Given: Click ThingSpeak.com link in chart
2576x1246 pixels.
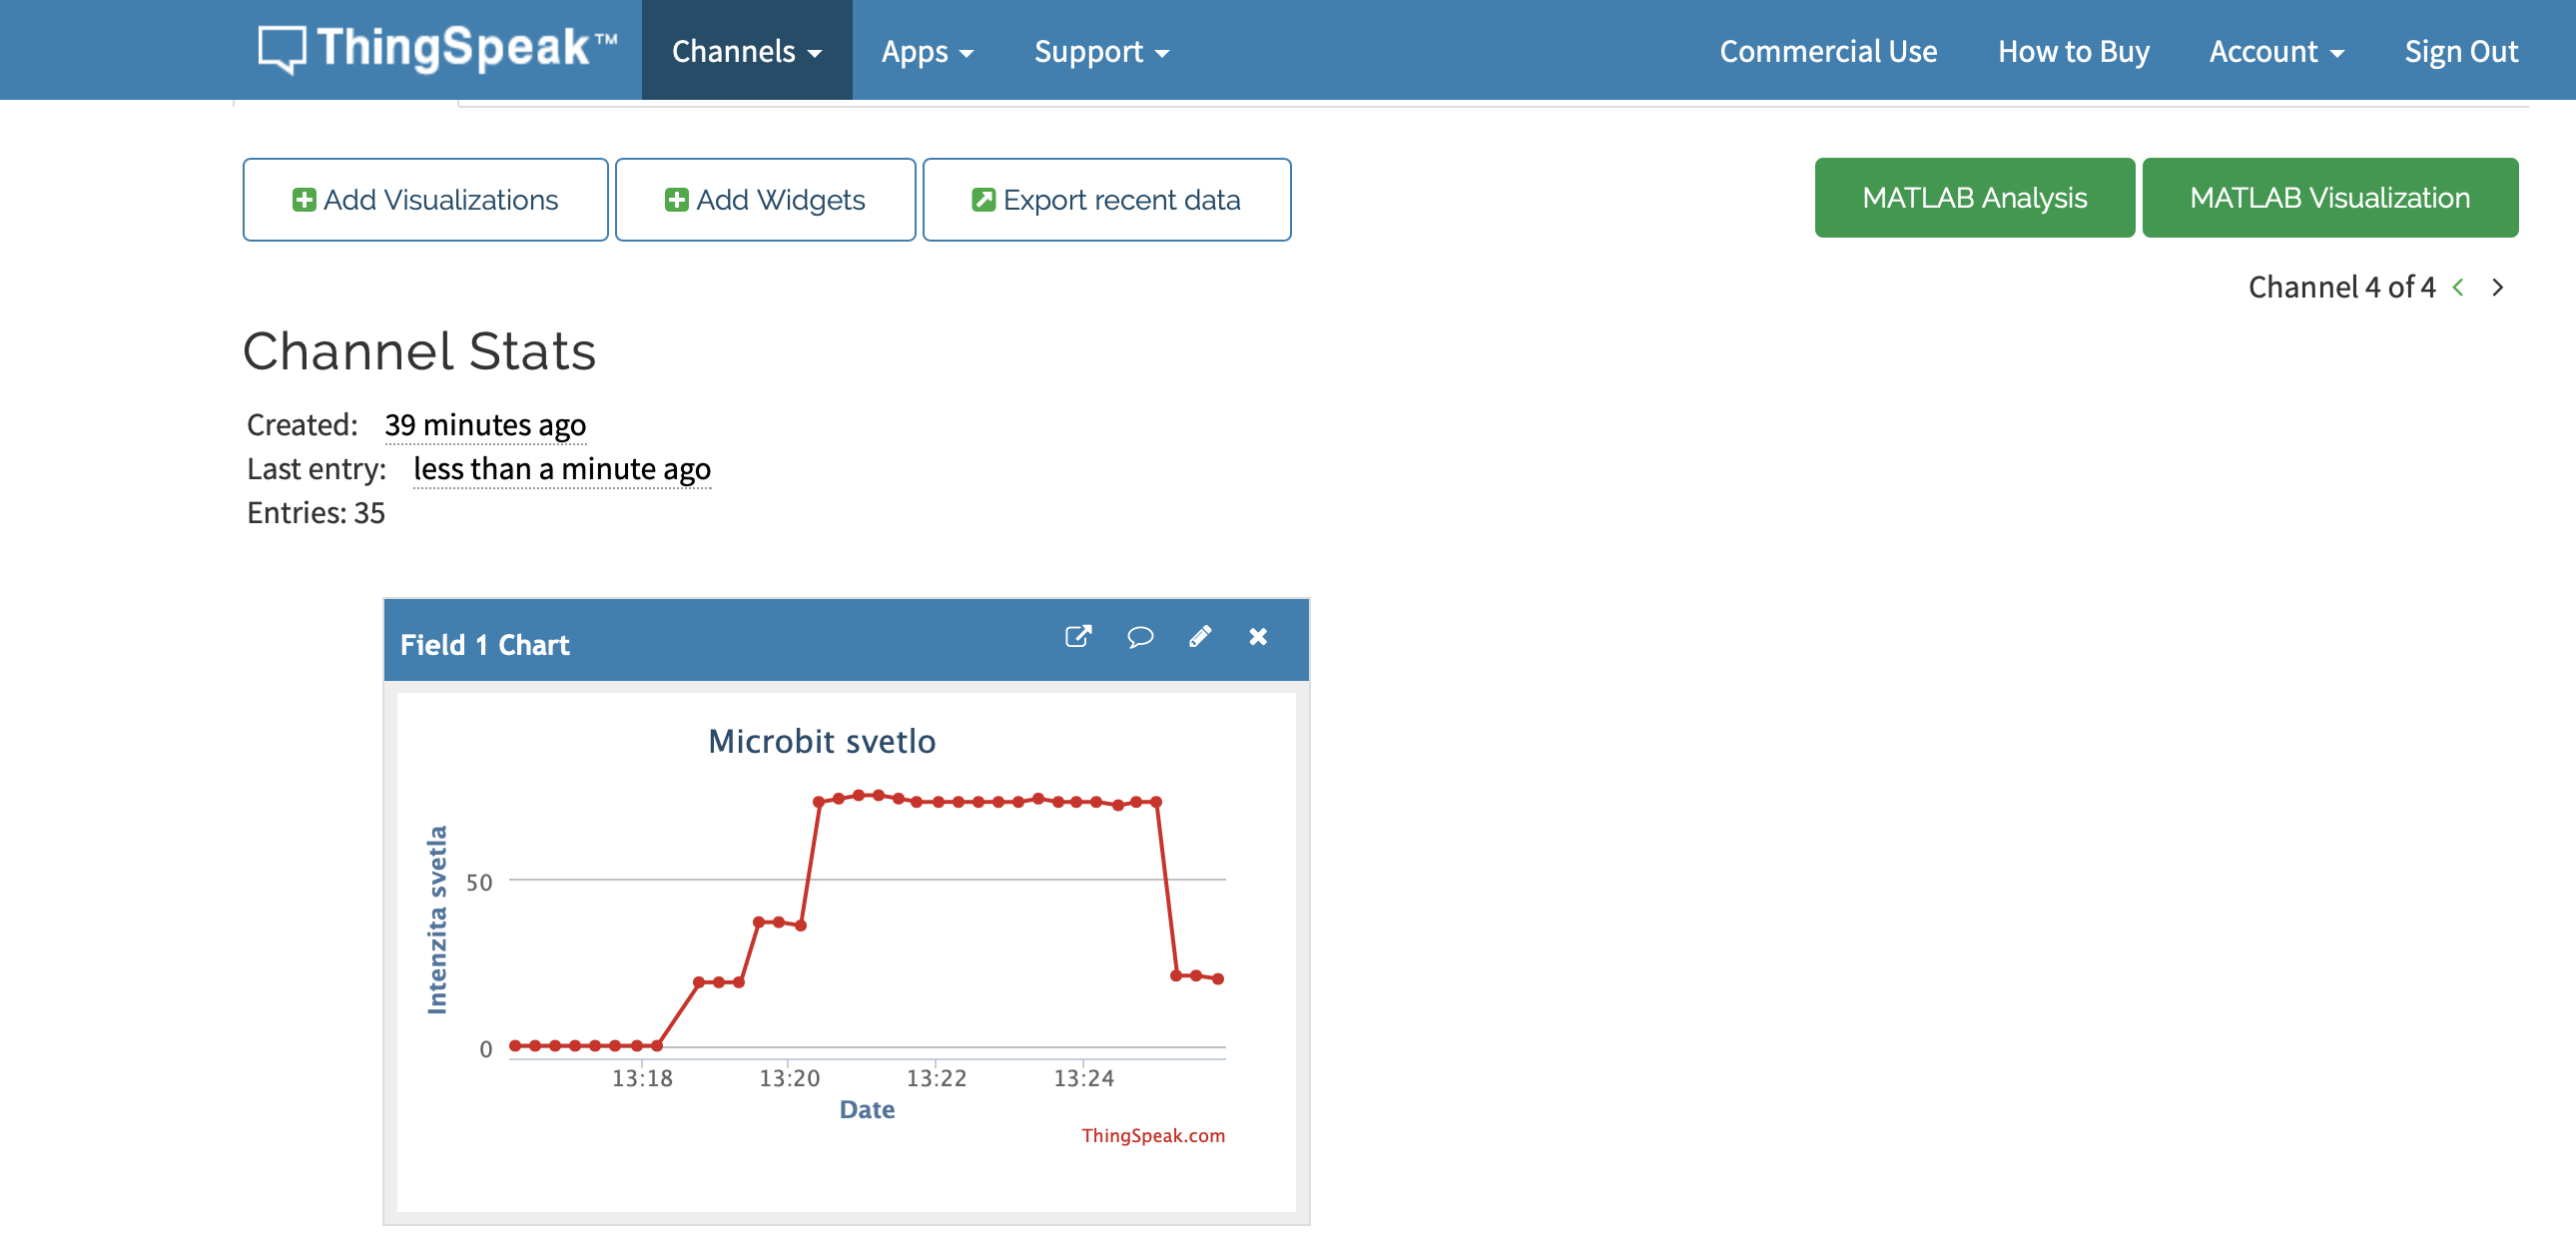Looking at the screenshot, I should tap(1152, 1135).
